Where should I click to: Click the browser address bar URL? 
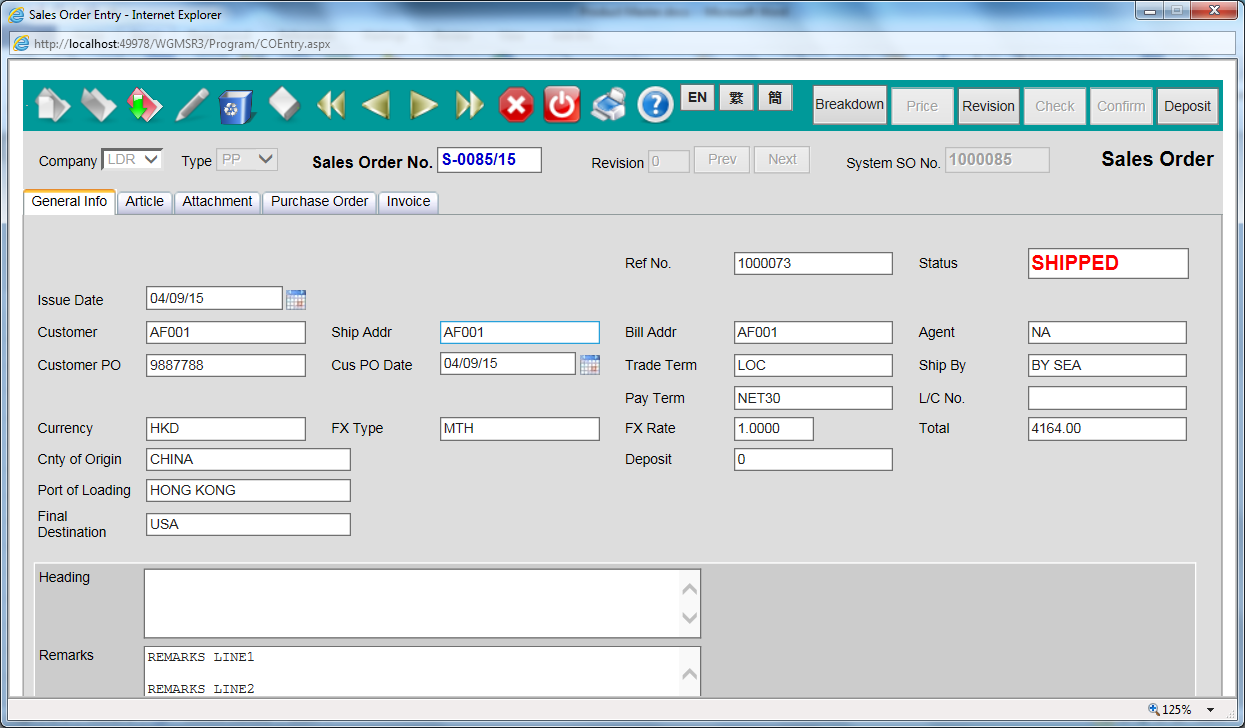point(182,44)
